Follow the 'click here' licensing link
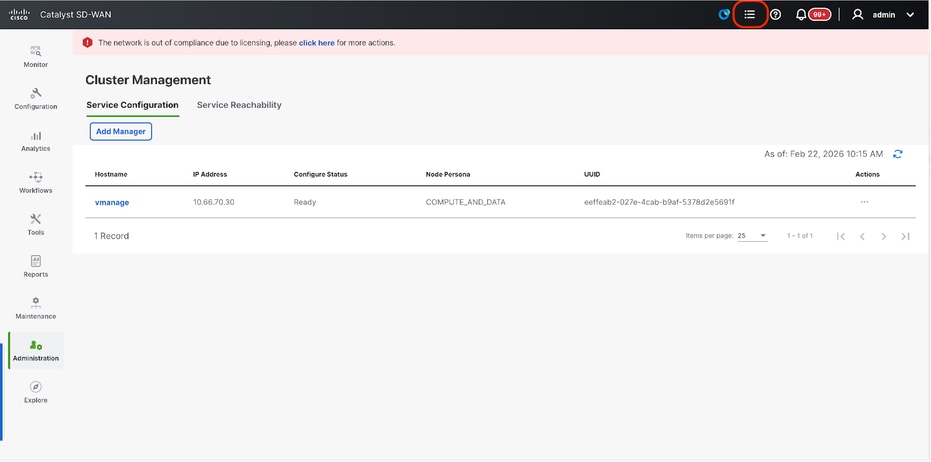This screenshot has width=931, height=462. click(316, 43)
